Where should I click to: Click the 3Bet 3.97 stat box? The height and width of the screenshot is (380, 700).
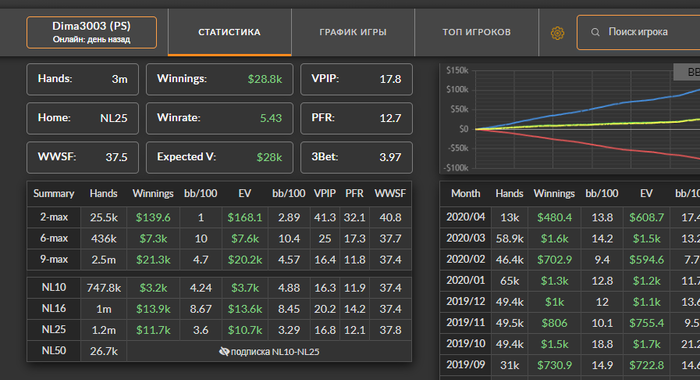pos(356,157)
